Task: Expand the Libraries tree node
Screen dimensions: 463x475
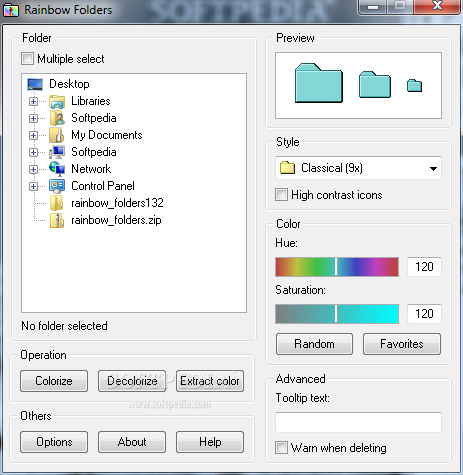Action: 33,101
